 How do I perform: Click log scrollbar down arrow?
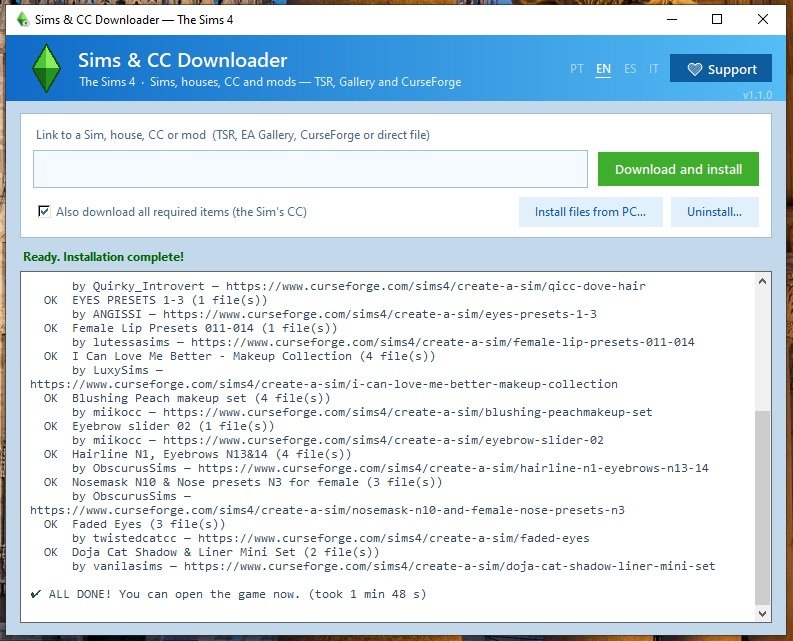[x=763, y=613]
